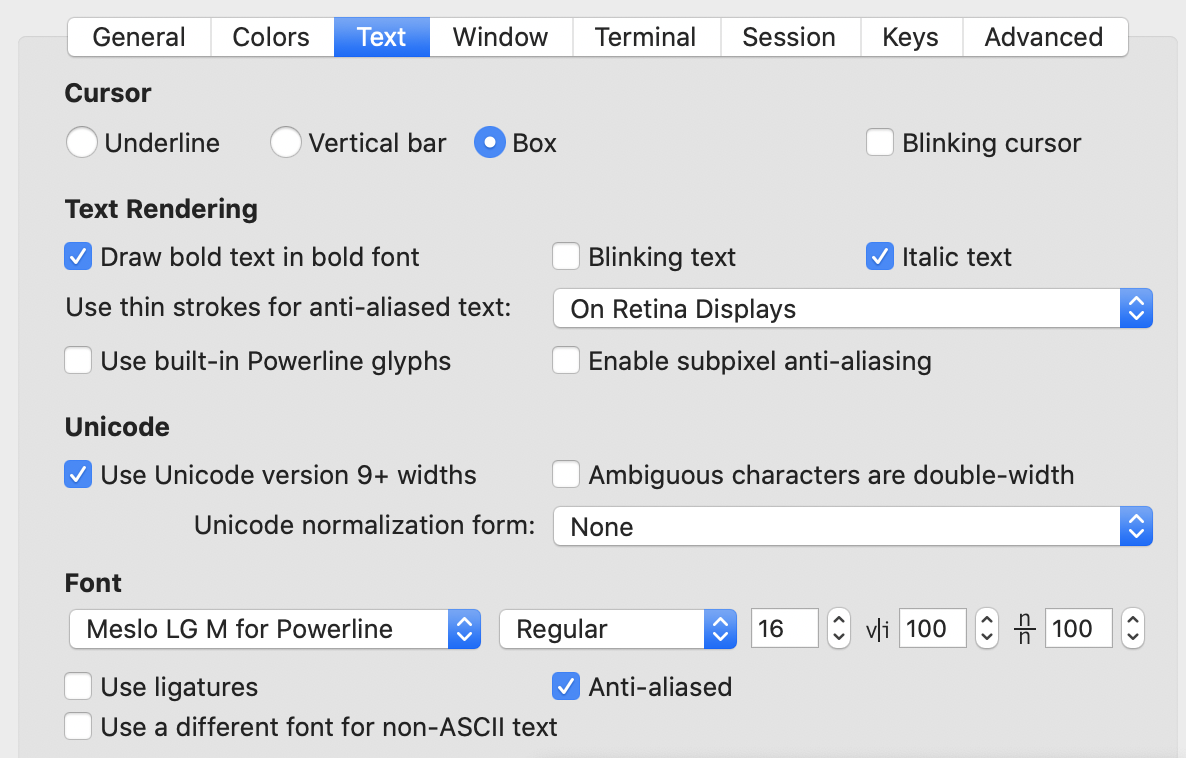Switch to the Advanced tab
The width and height of the screenshot is (1186, 758).
[1044, 37]
